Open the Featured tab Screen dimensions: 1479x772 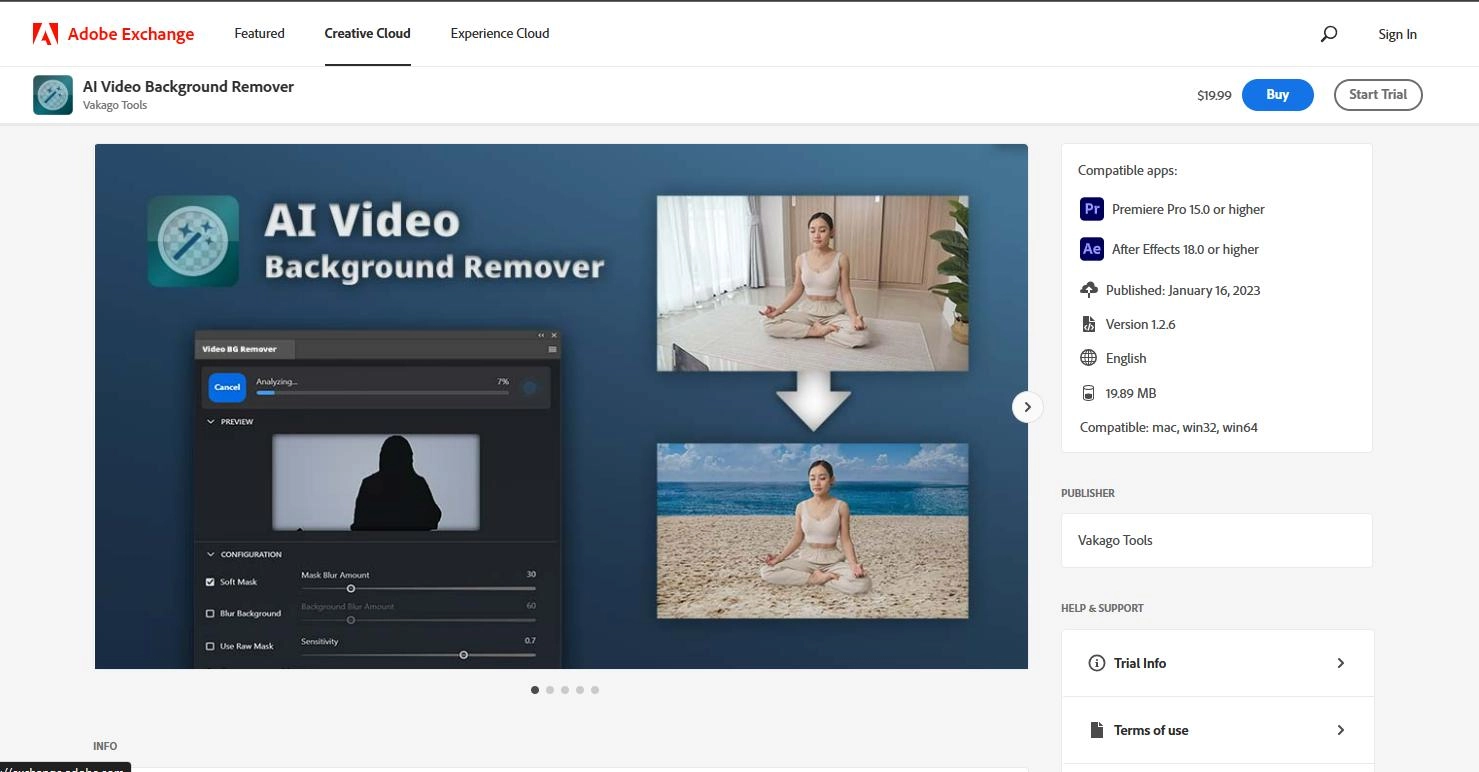(259, 33)
